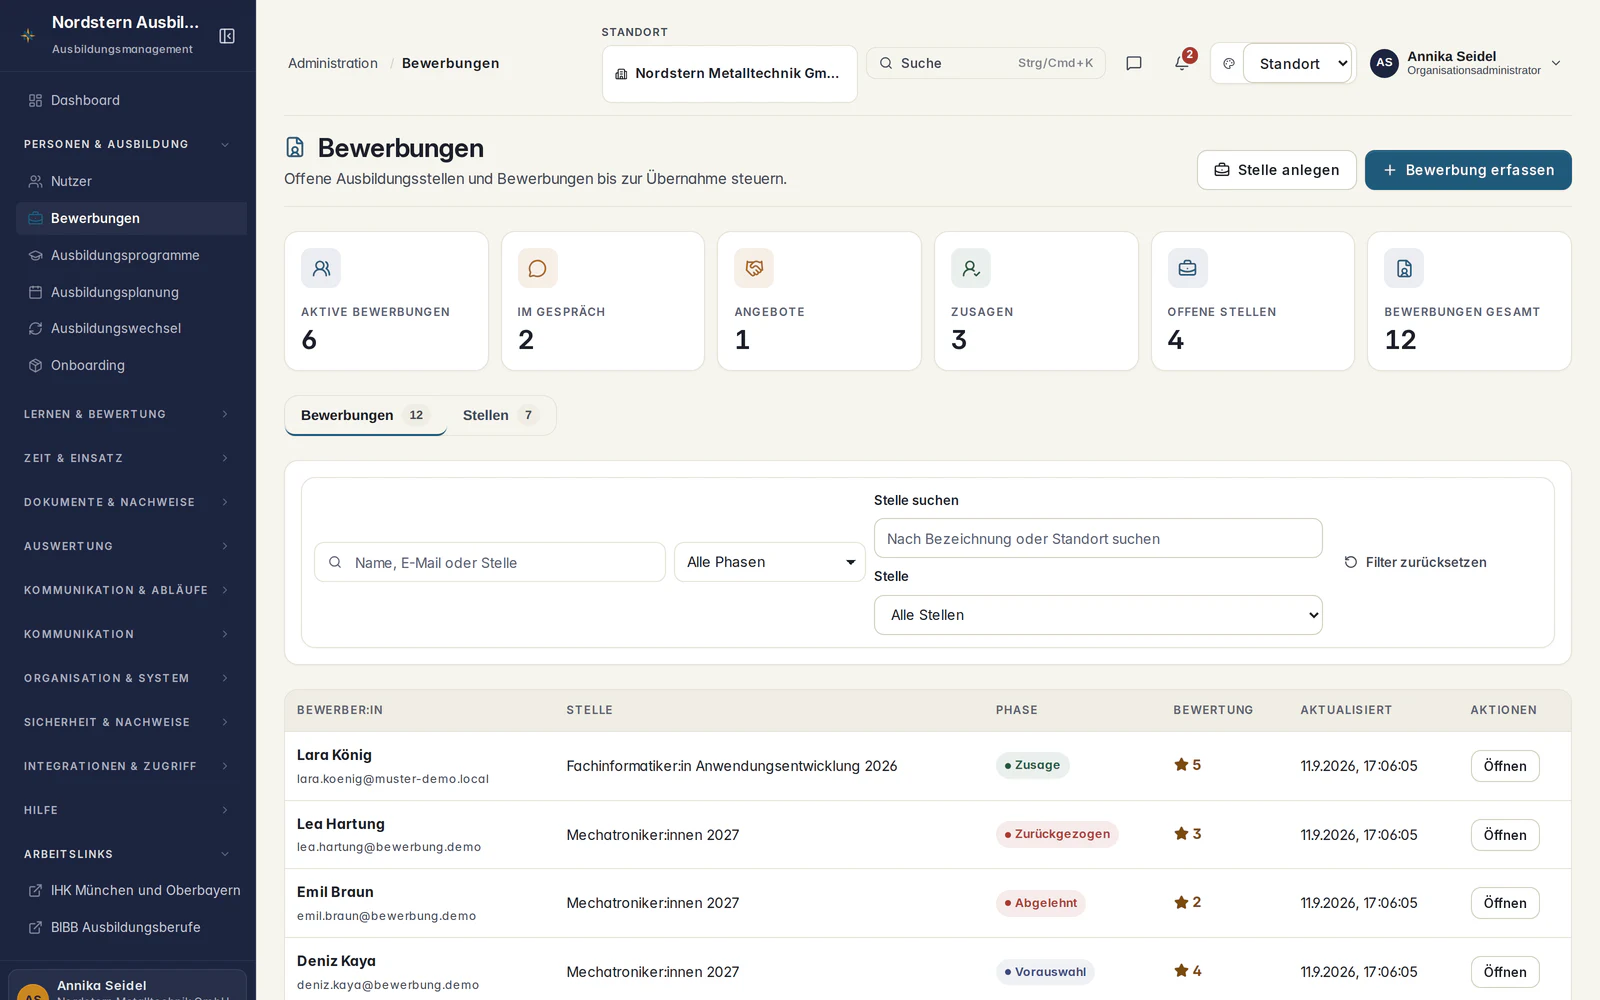The image size is (1600, 1000).
Task: Click the Offene Stellen briefcase icon
Action: [x=1188, y=268]
